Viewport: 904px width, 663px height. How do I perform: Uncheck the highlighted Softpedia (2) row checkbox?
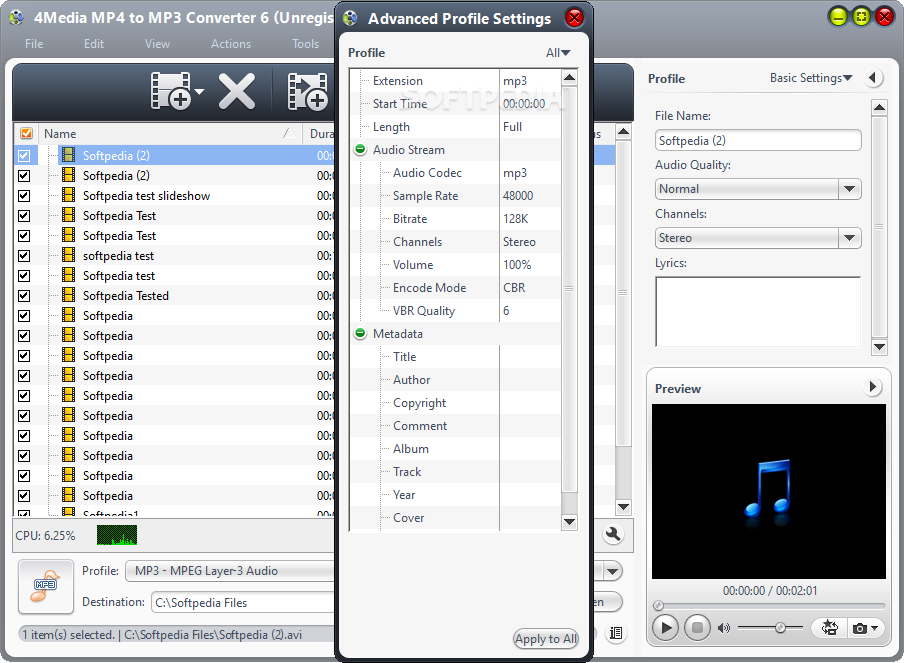click(x=24, y=156)
